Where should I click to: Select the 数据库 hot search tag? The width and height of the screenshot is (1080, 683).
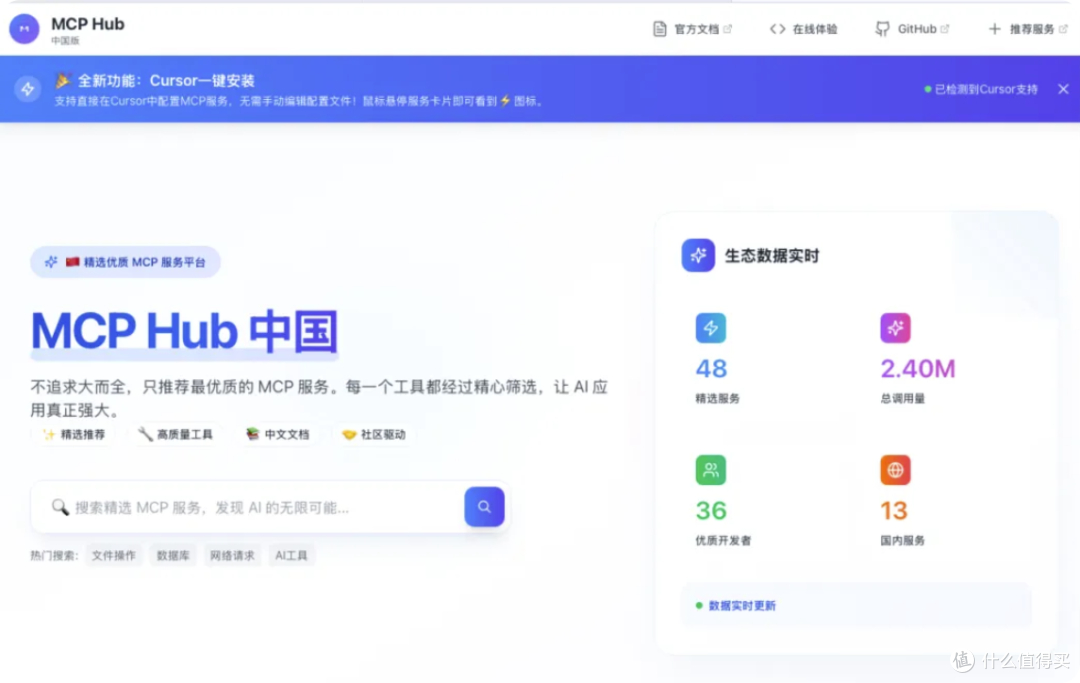(172, 555)
